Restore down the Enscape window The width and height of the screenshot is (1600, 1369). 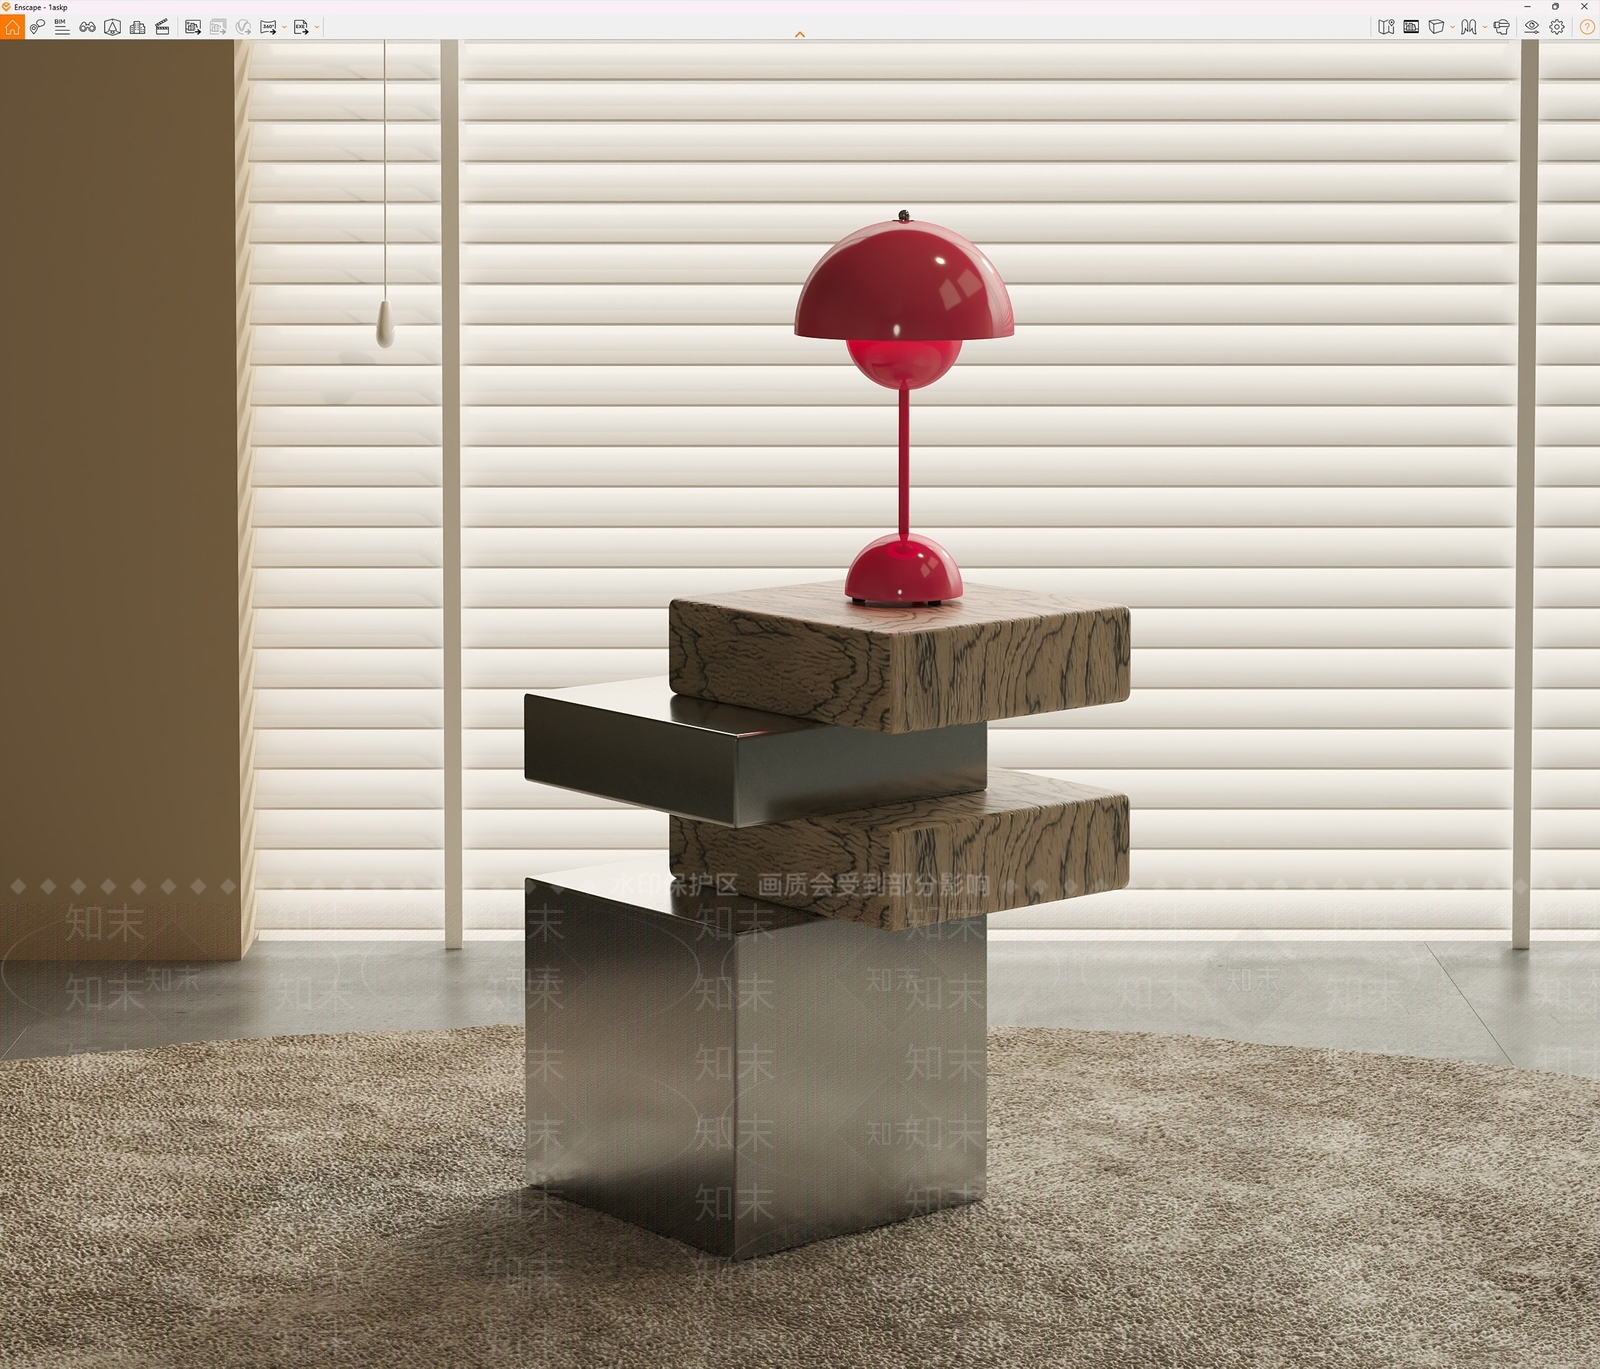(1555, 7)
